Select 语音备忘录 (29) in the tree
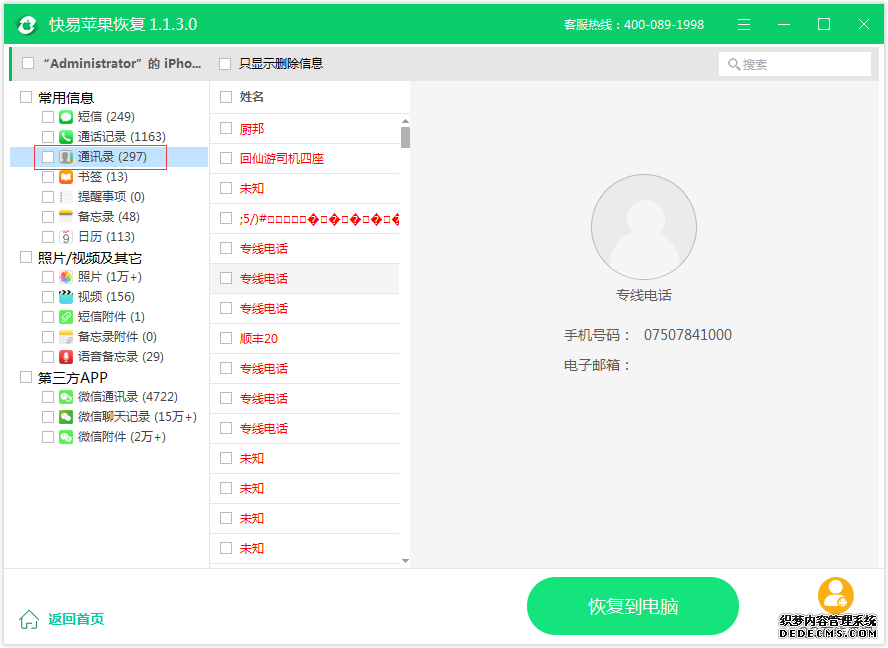888x648 pixels. (x=121, y=357)
